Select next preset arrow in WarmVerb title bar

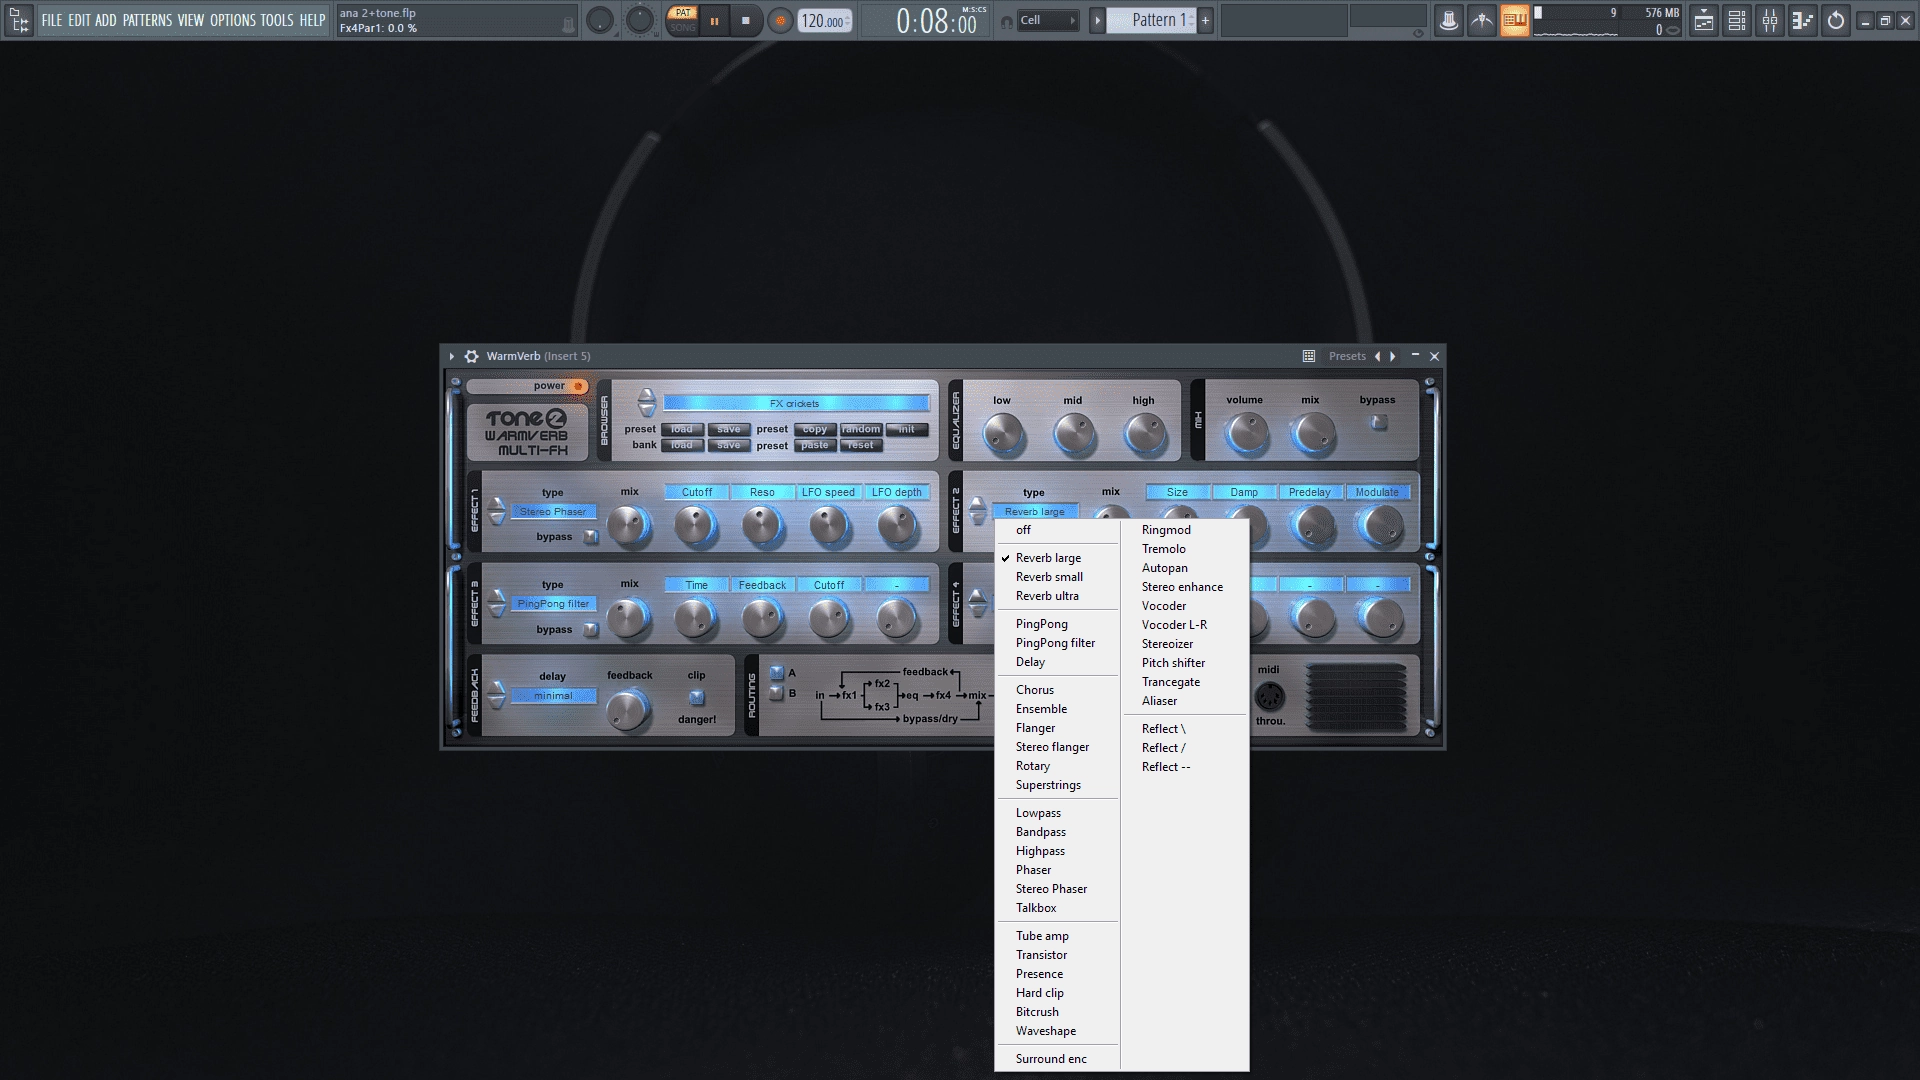tap(1393, 356)
